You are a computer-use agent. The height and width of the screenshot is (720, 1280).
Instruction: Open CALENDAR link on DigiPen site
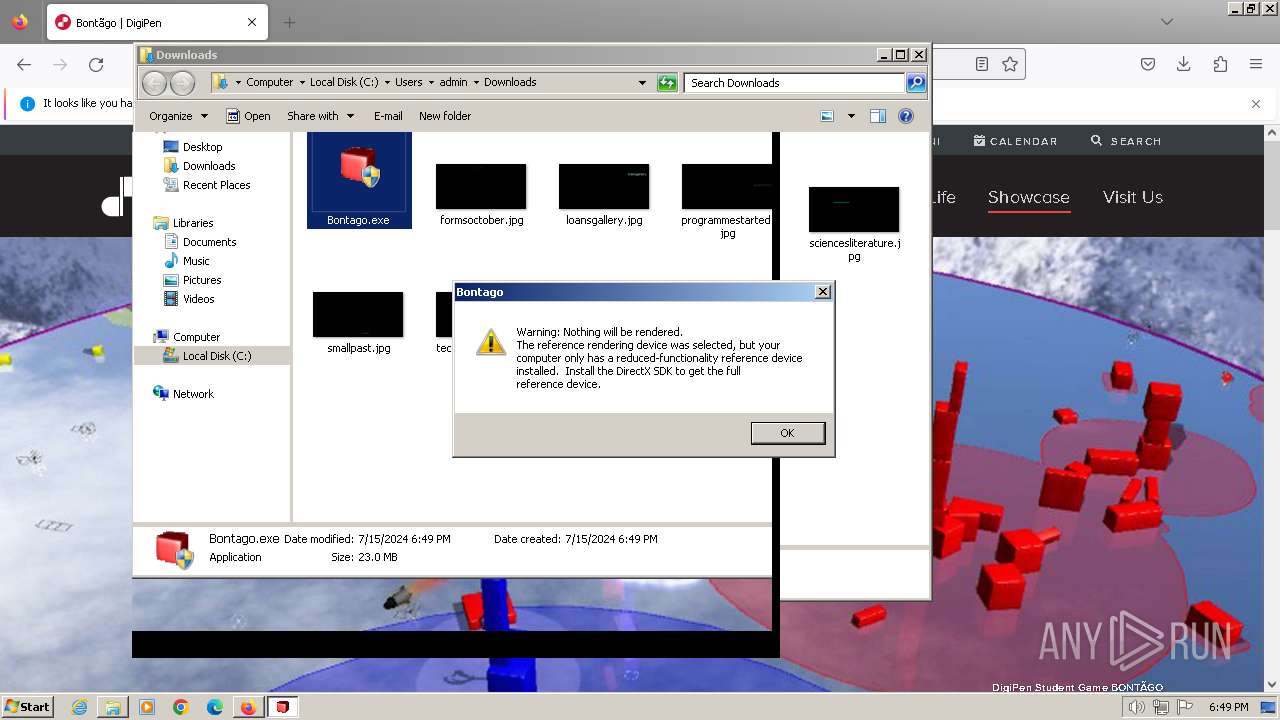[x=1015, y=141]
